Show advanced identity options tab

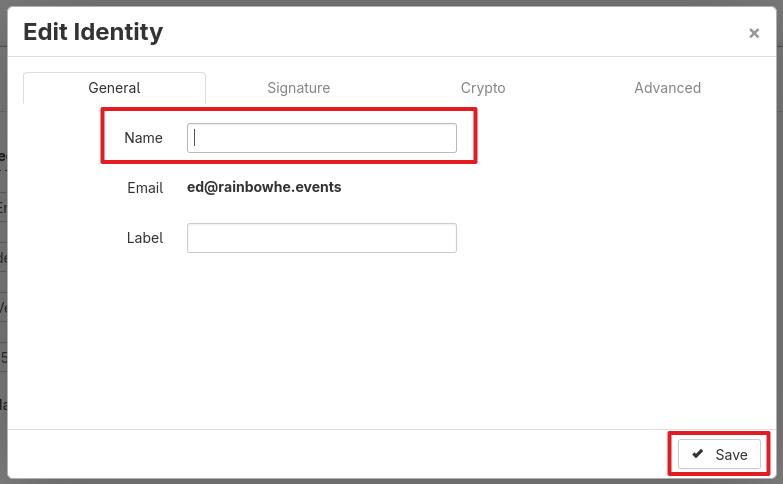click(667, 88)
